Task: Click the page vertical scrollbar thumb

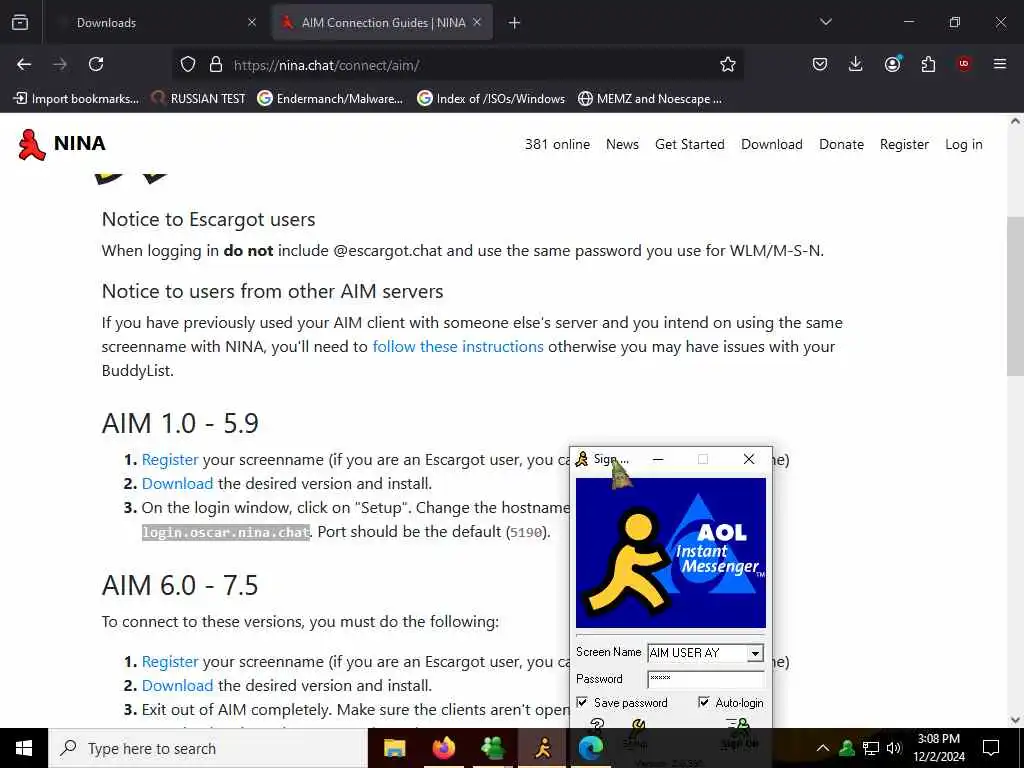Action: (1016, 296)
